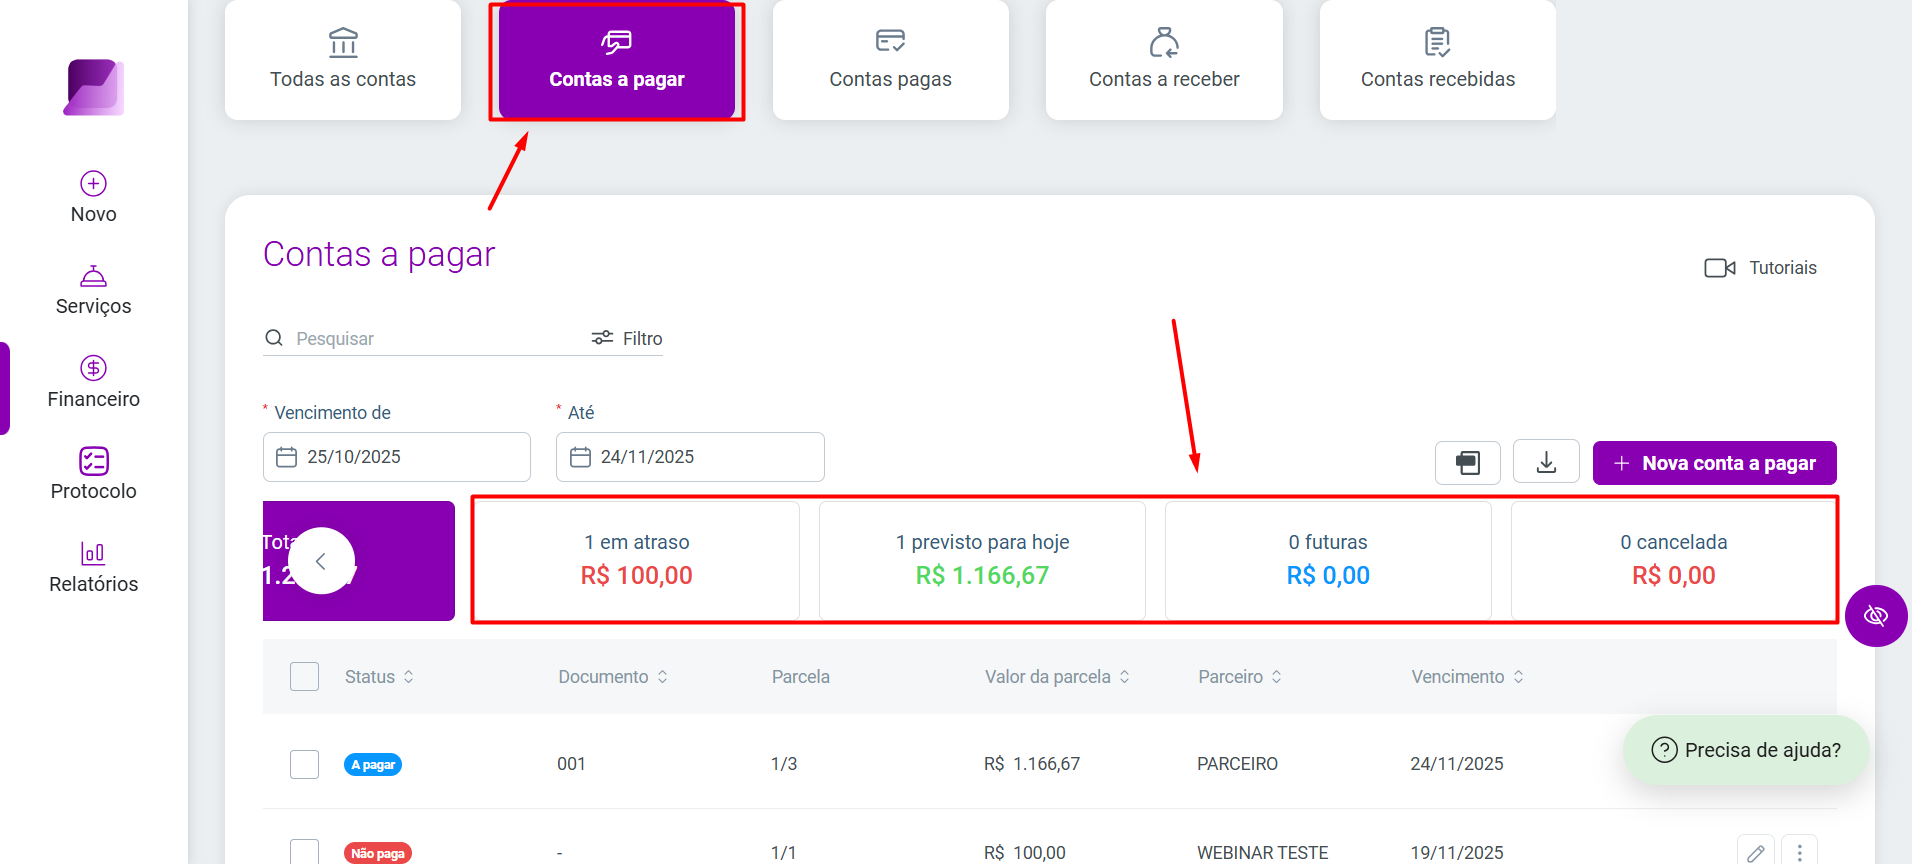Select '1 previsto para hoje' summary card
1912x864 pixels.
(982, 560)
